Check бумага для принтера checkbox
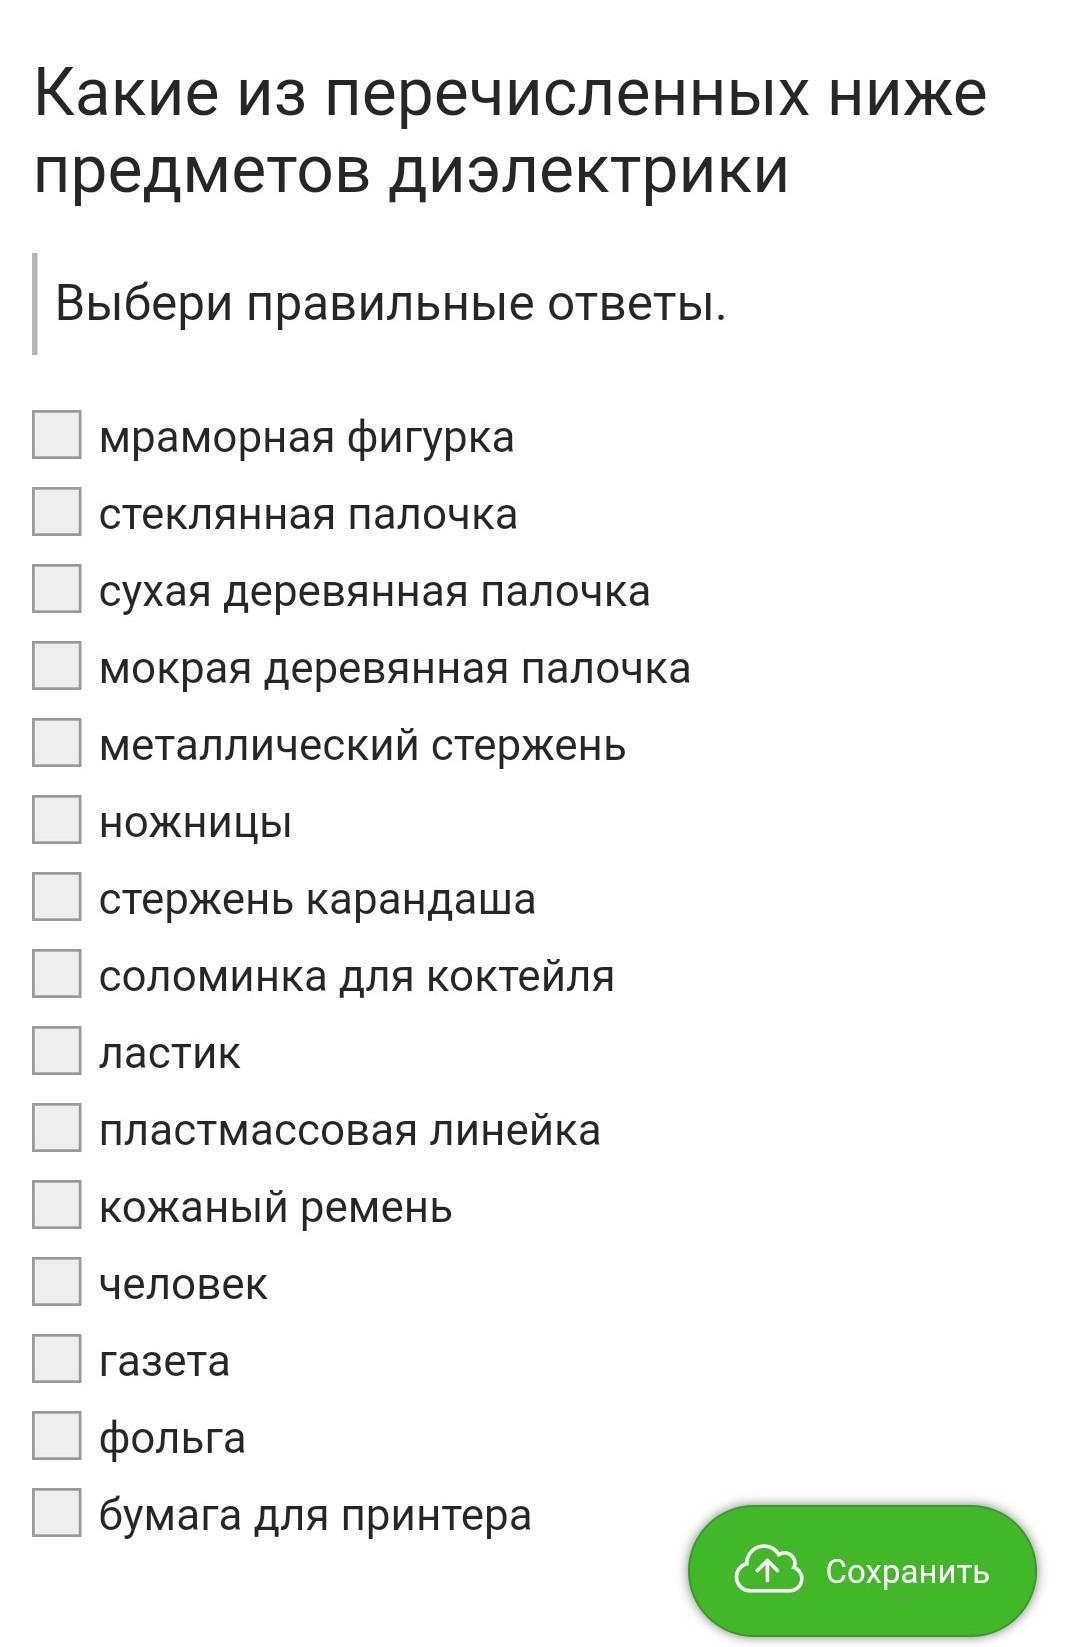The width and height of the screenshot is (1080, 1647). [x=56, y=1512]
